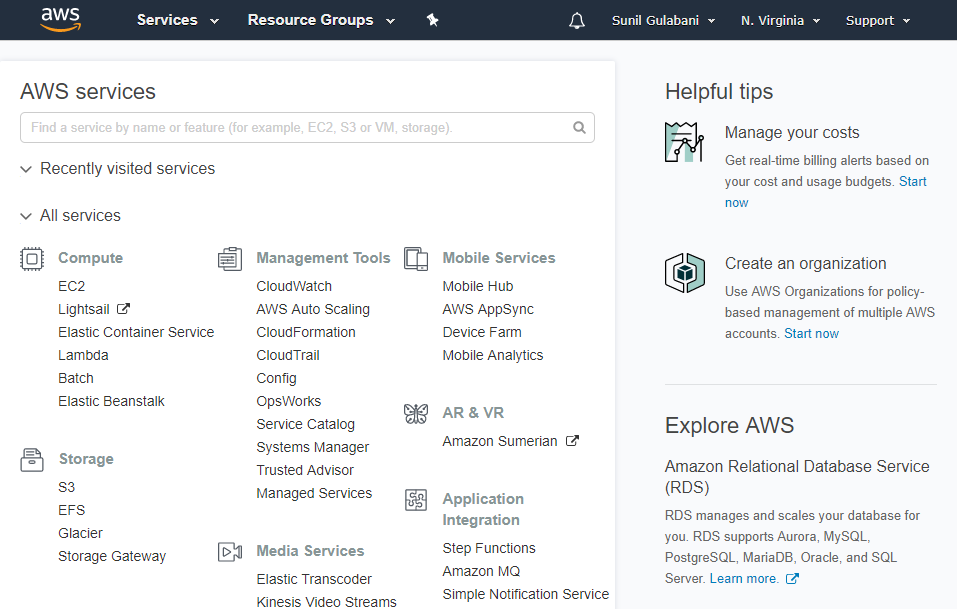Viewport: 957px width, 609px height.
Task: Click the Management Tools clipboard icon
Action: tap(230, 259)
